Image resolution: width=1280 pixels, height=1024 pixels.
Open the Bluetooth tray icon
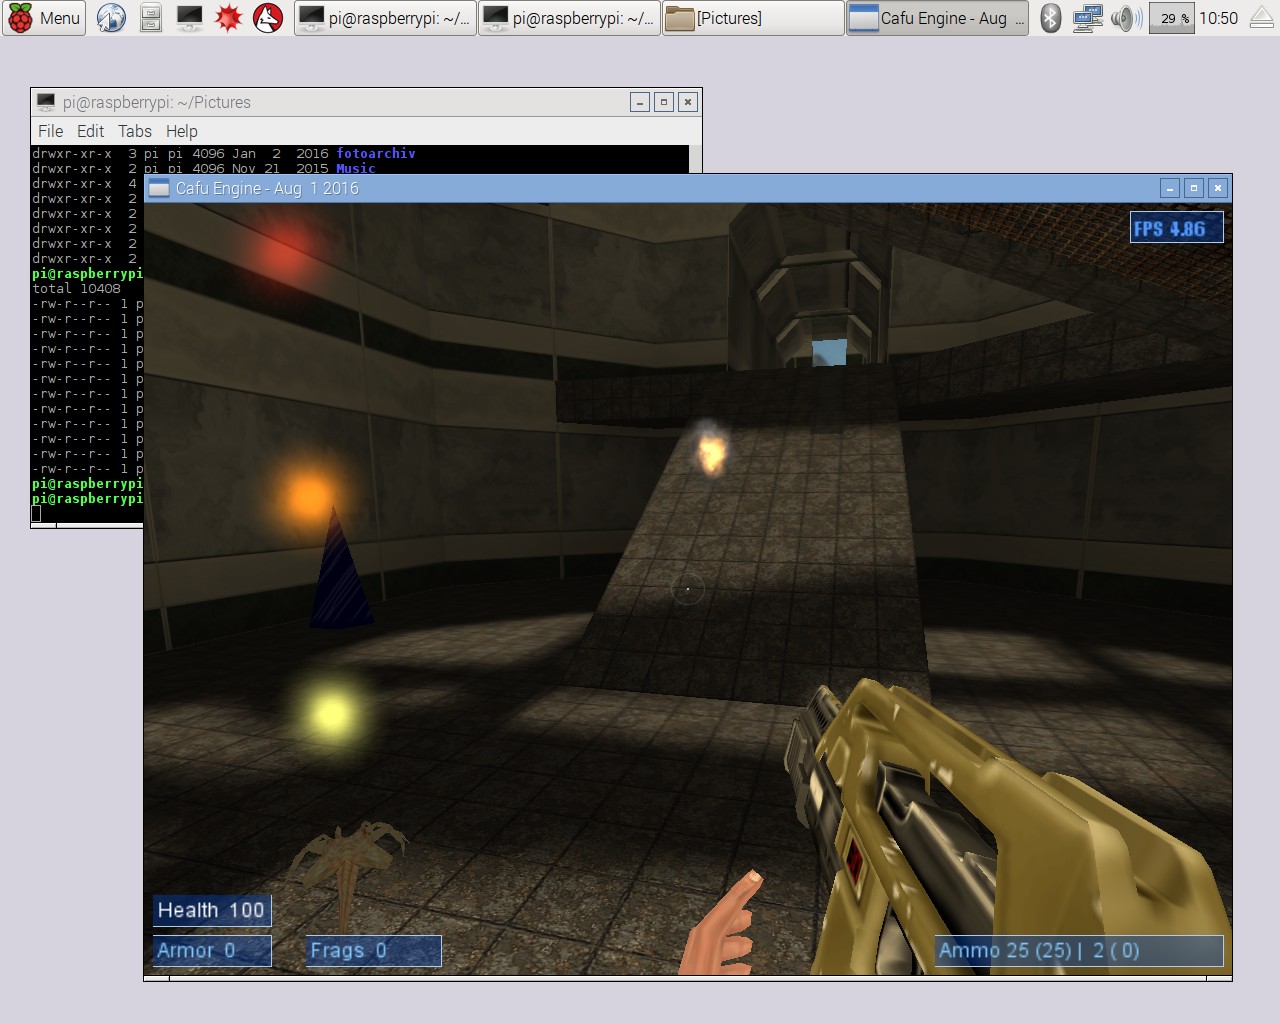pyautogui.click(x=1050, y=18)
